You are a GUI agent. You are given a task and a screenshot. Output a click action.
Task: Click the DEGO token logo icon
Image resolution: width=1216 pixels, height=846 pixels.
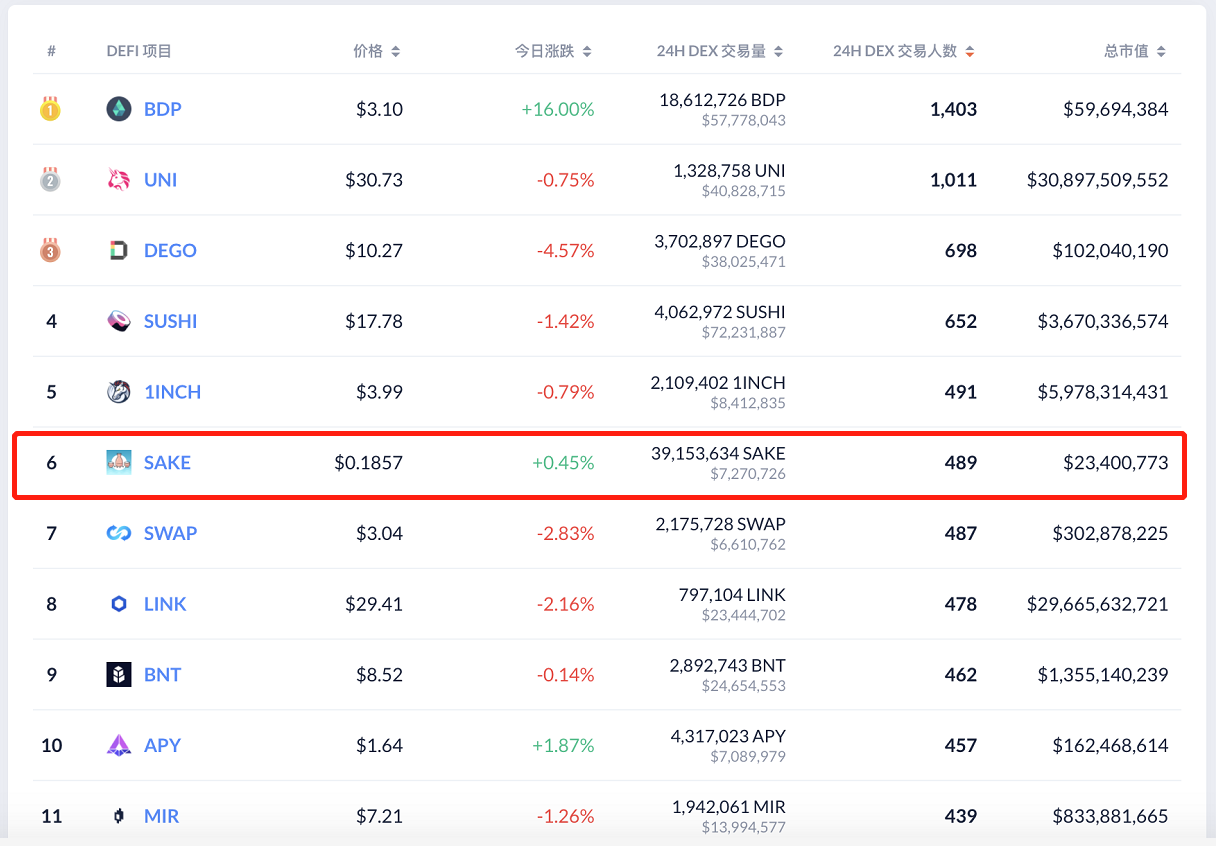pyautogui.click(x=119, y=251)
